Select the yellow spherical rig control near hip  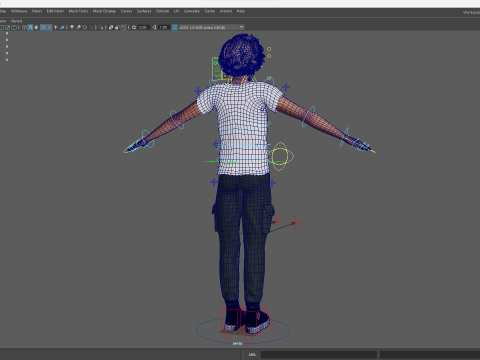pos(281,156)
